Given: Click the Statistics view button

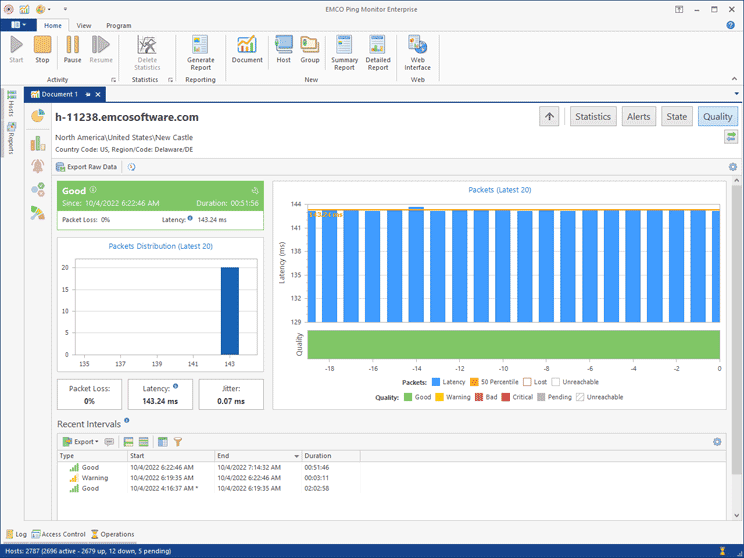Looking at the screenshot, I should [x=592, y=117].
